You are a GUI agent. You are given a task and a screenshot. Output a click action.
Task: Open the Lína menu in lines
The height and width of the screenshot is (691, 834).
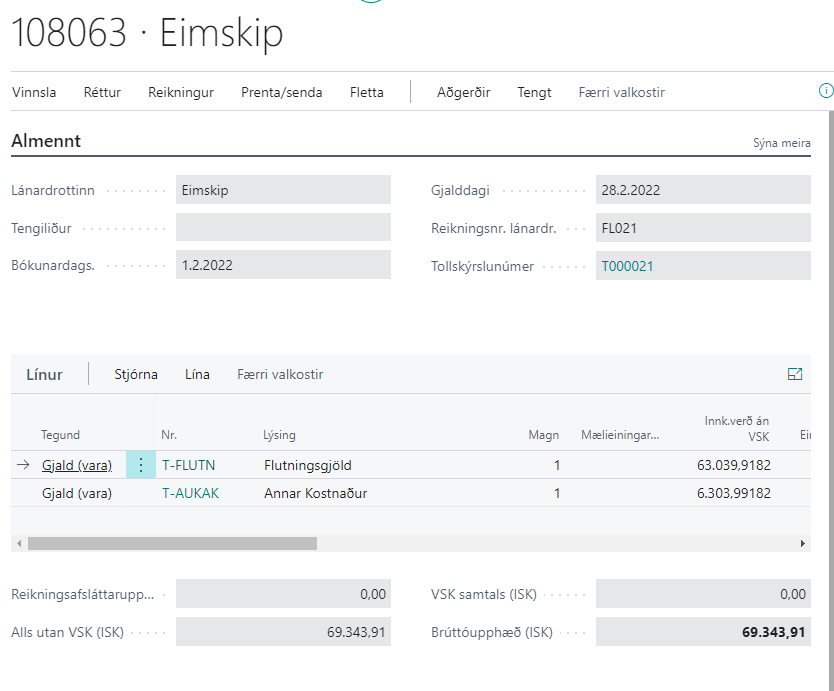pyautogui.click(x=197, y=374)
